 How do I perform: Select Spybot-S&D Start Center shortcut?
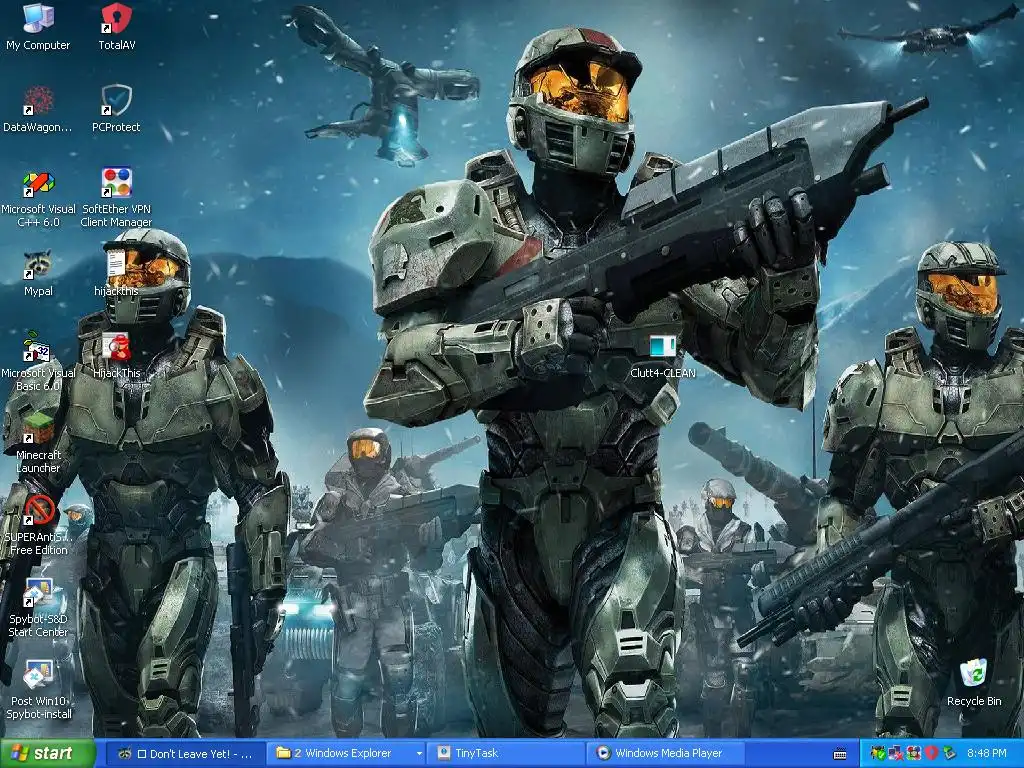tap(38, 608)
